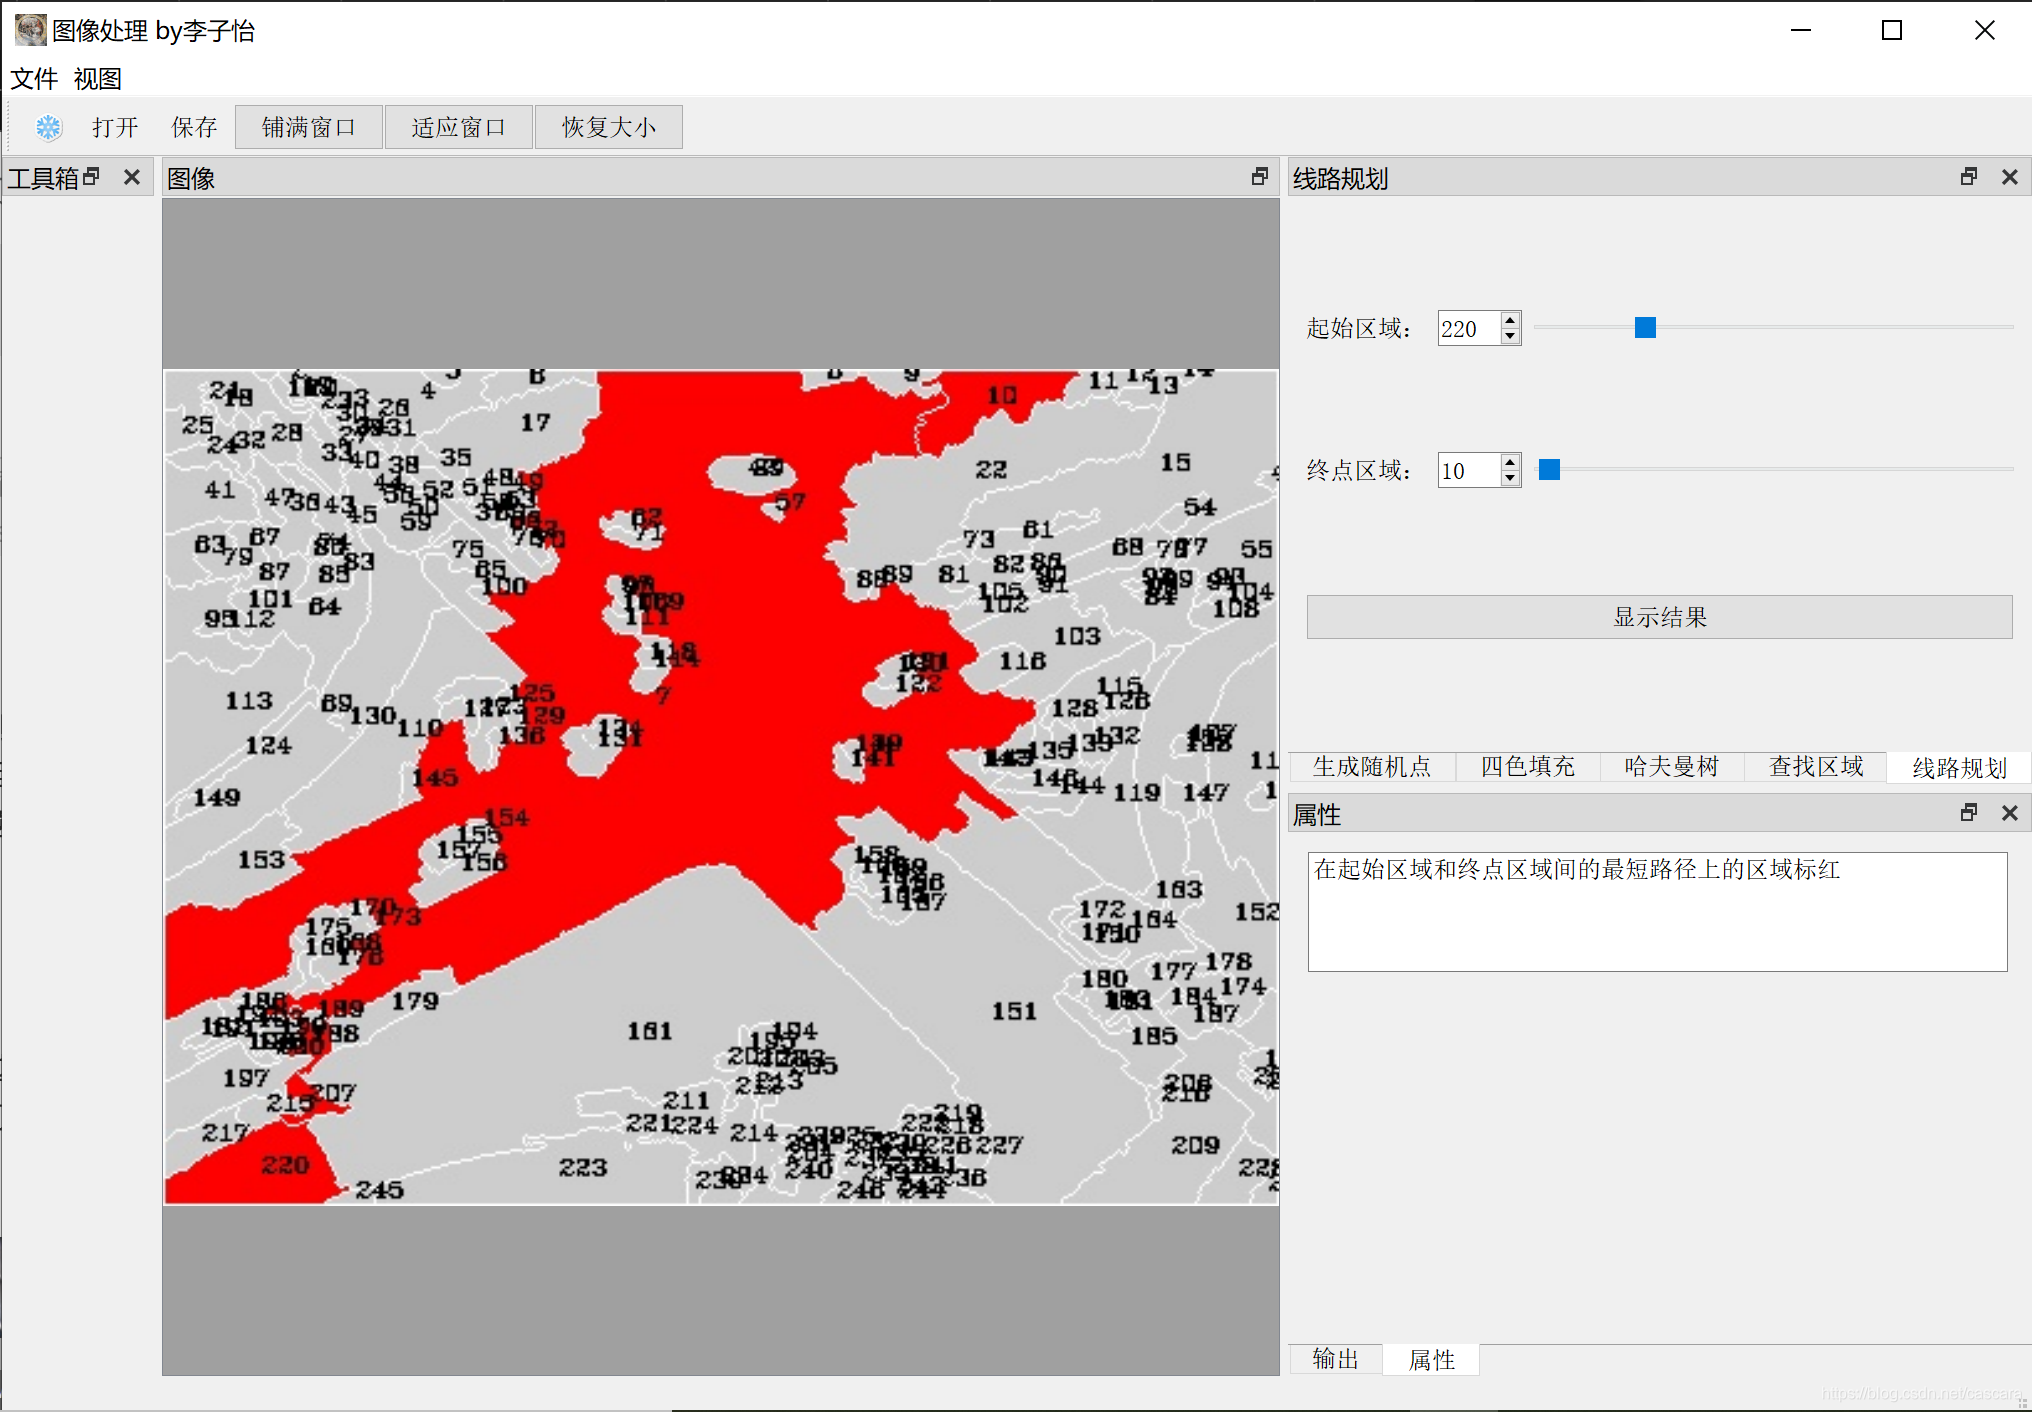Click region label 211 on the map
Image resolution: width=2032 pixels, height=1412 pixels.
tap(686, 1100)
